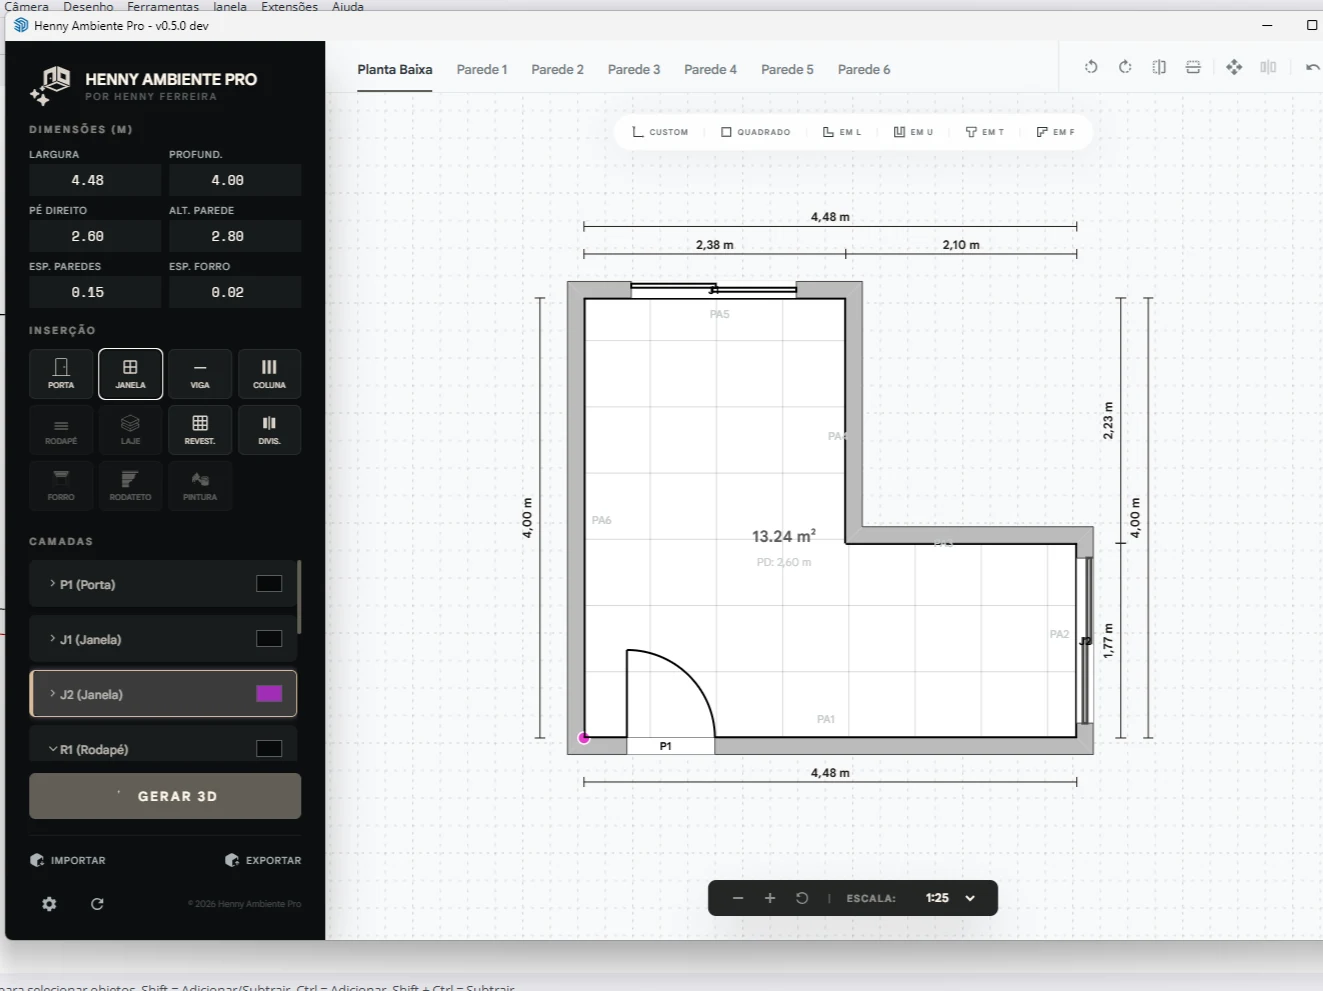Switch to Parede 4 tab
Image resolution: width=1323 pixels, height=992 pixels.
(710, 70)
